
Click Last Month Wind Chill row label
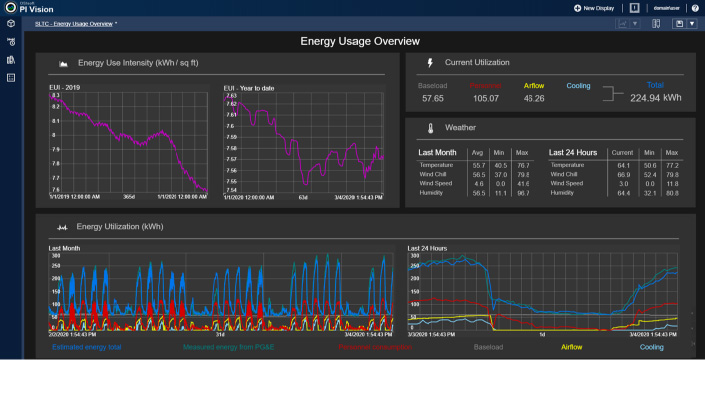pos(433,174)
